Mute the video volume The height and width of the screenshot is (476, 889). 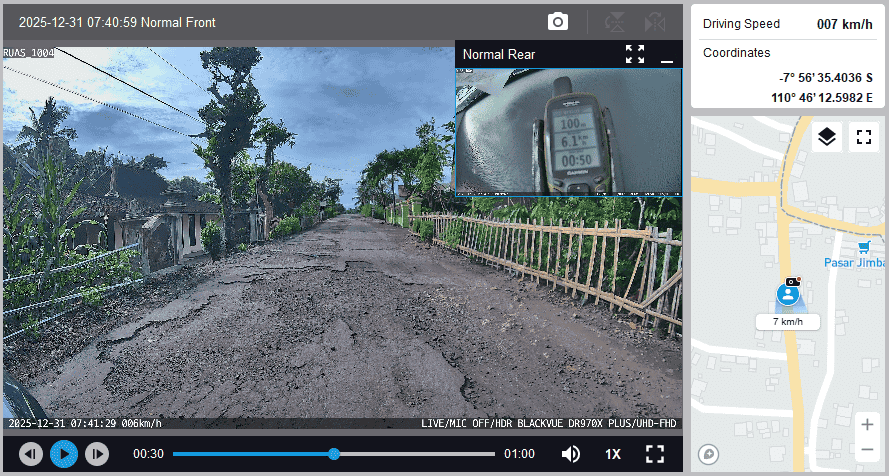(570, 454)
